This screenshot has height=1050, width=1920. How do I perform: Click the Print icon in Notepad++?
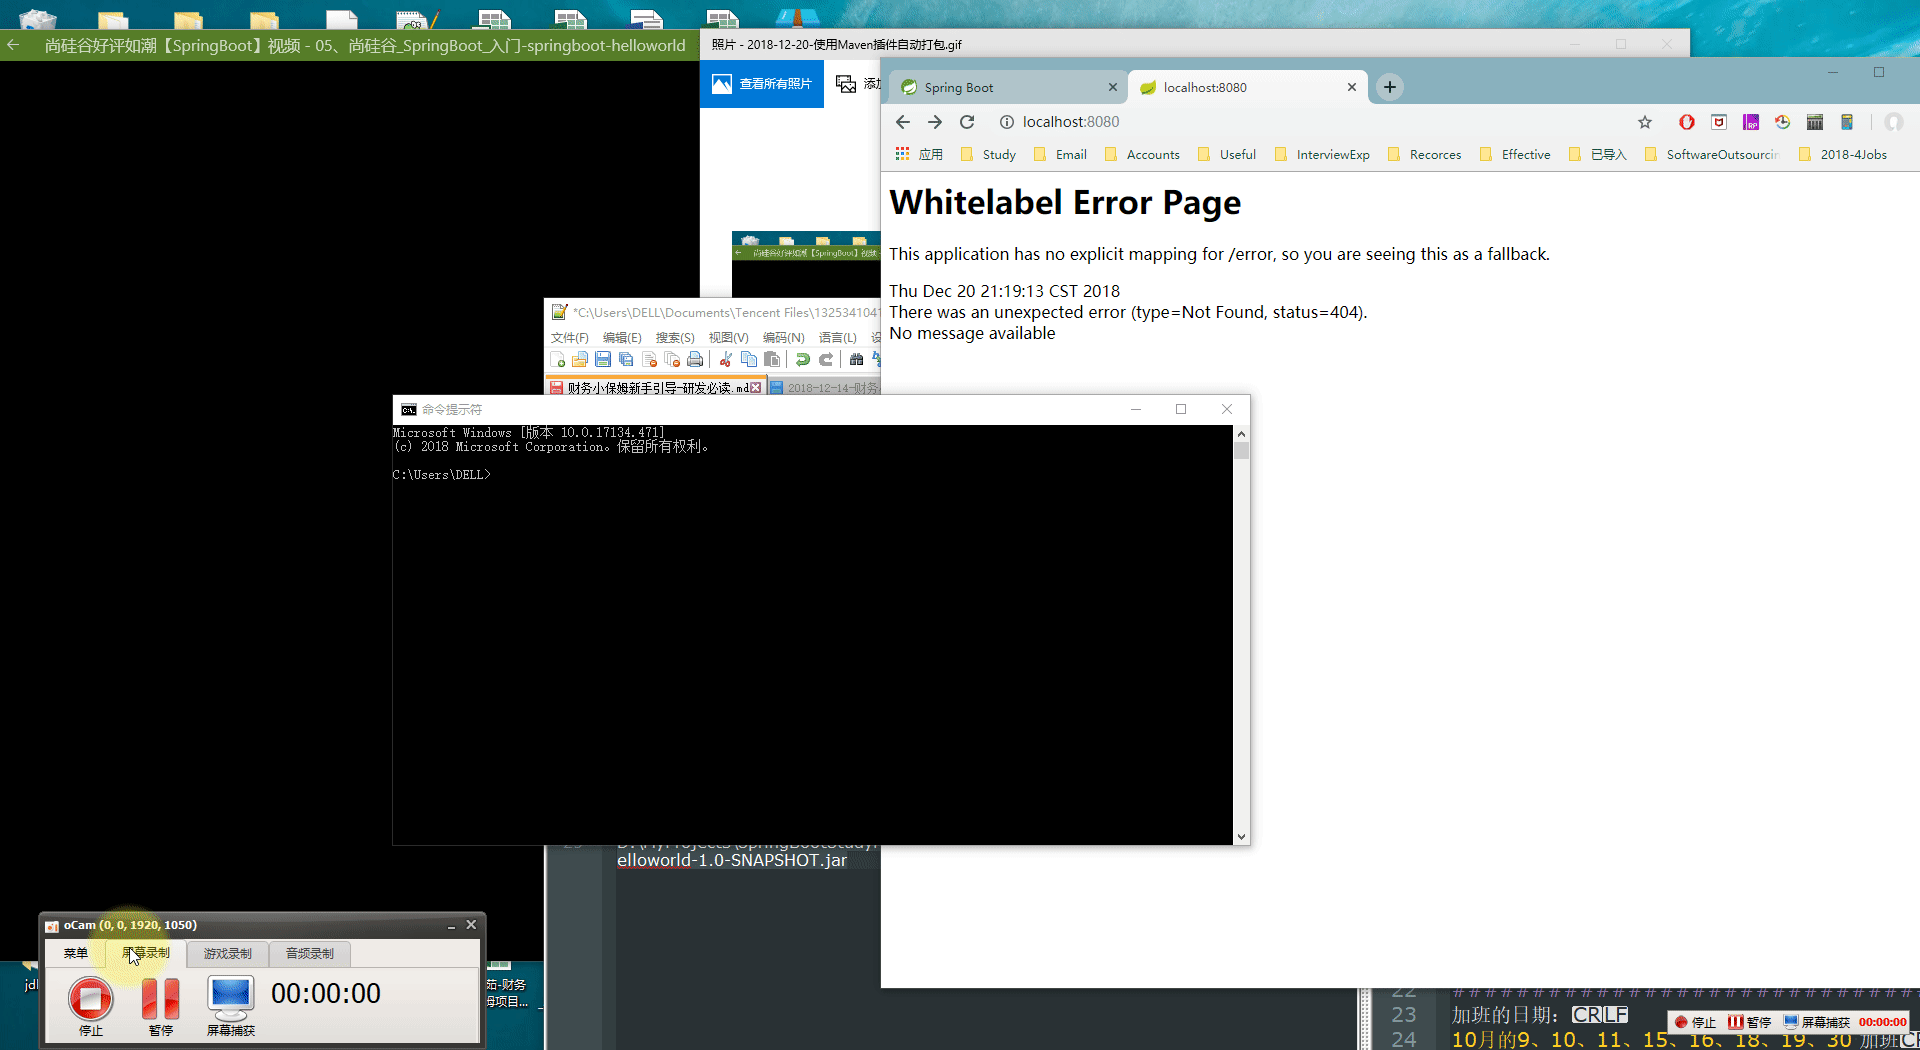click(695, 360)
